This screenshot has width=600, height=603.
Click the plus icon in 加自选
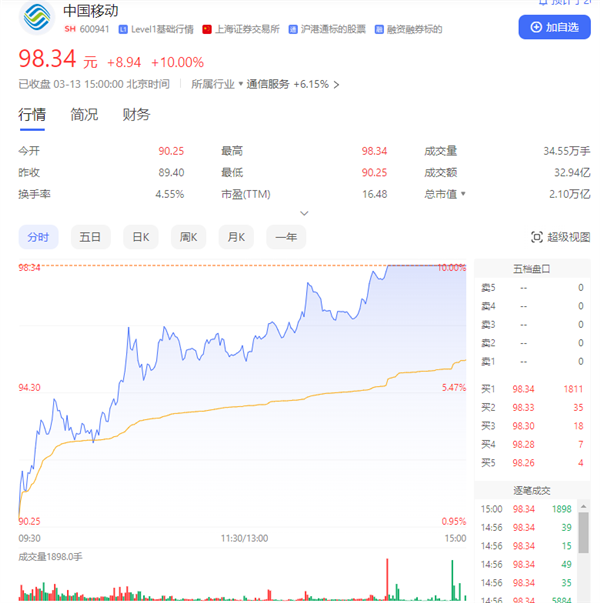coord(536,27)
